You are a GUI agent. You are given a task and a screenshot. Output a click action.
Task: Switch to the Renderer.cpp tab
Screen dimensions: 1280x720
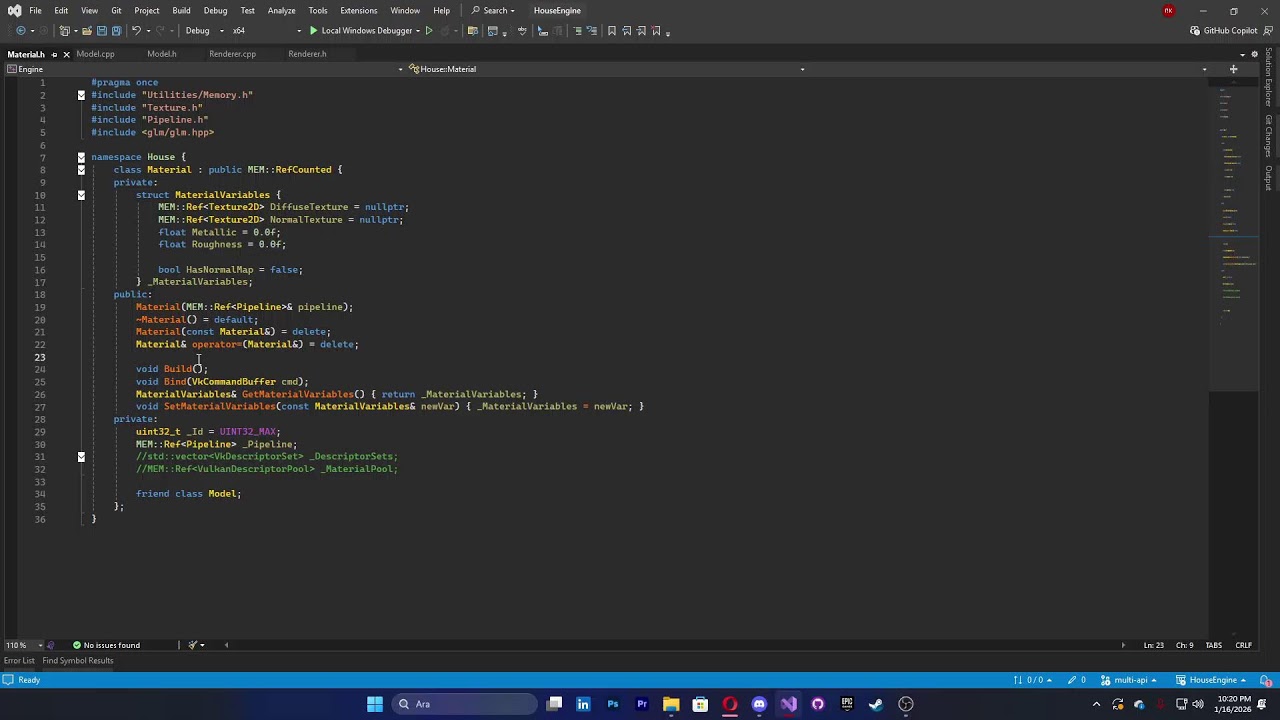click(232, 54)
